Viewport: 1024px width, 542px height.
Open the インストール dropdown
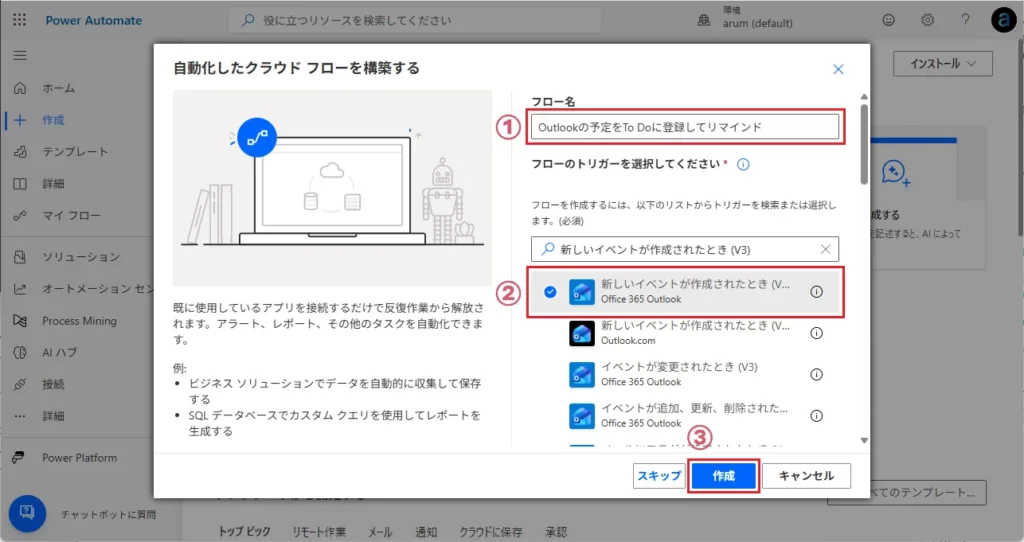click(x=942, y=63)
